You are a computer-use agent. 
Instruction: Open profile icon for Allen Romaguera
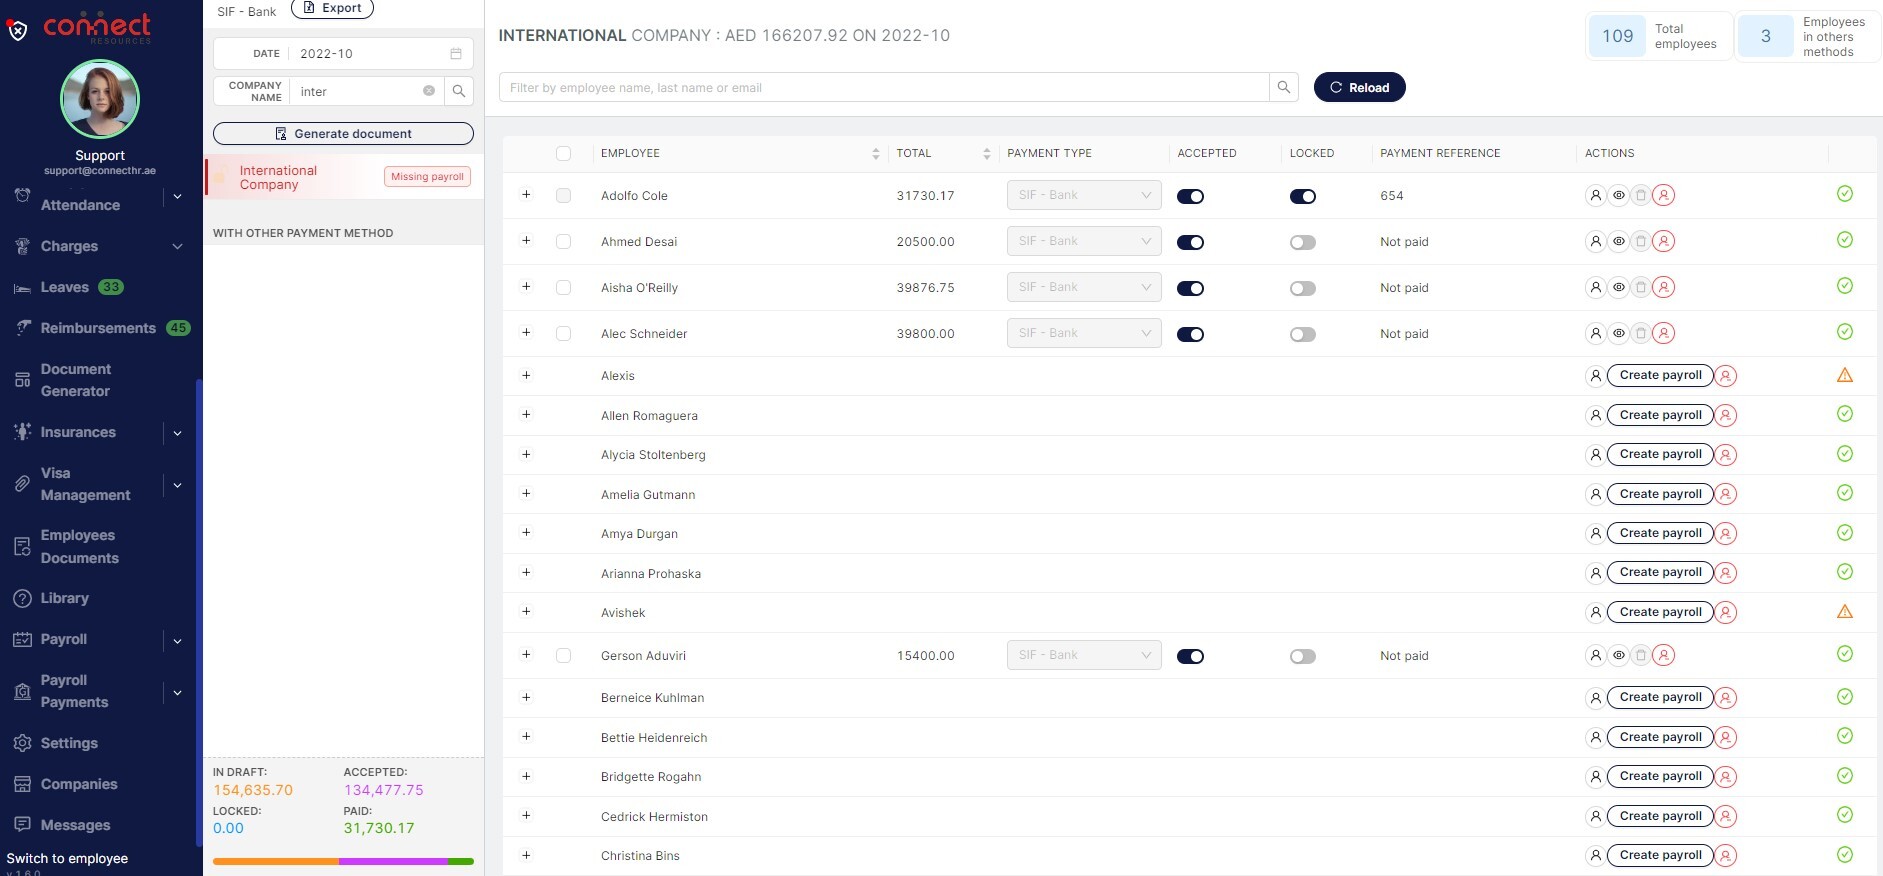click(1596, 416)
